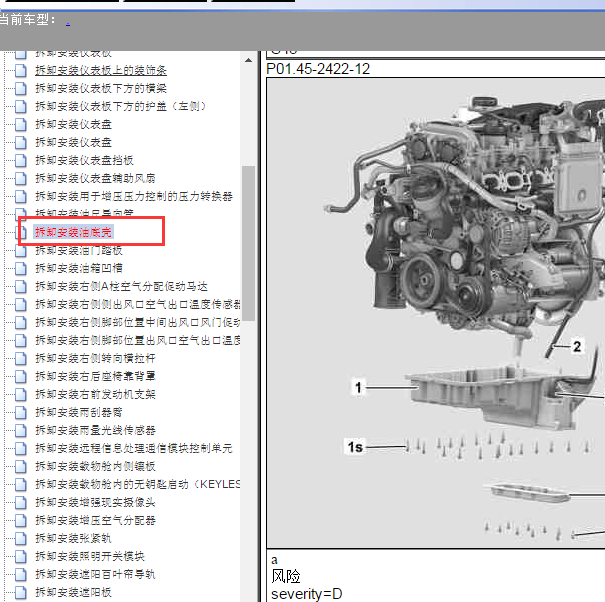Select 拆卸安装右侧侧出风口空气出口温度传感器 entry
Viewport: 605px width, 602px height.
pos(138,304)
